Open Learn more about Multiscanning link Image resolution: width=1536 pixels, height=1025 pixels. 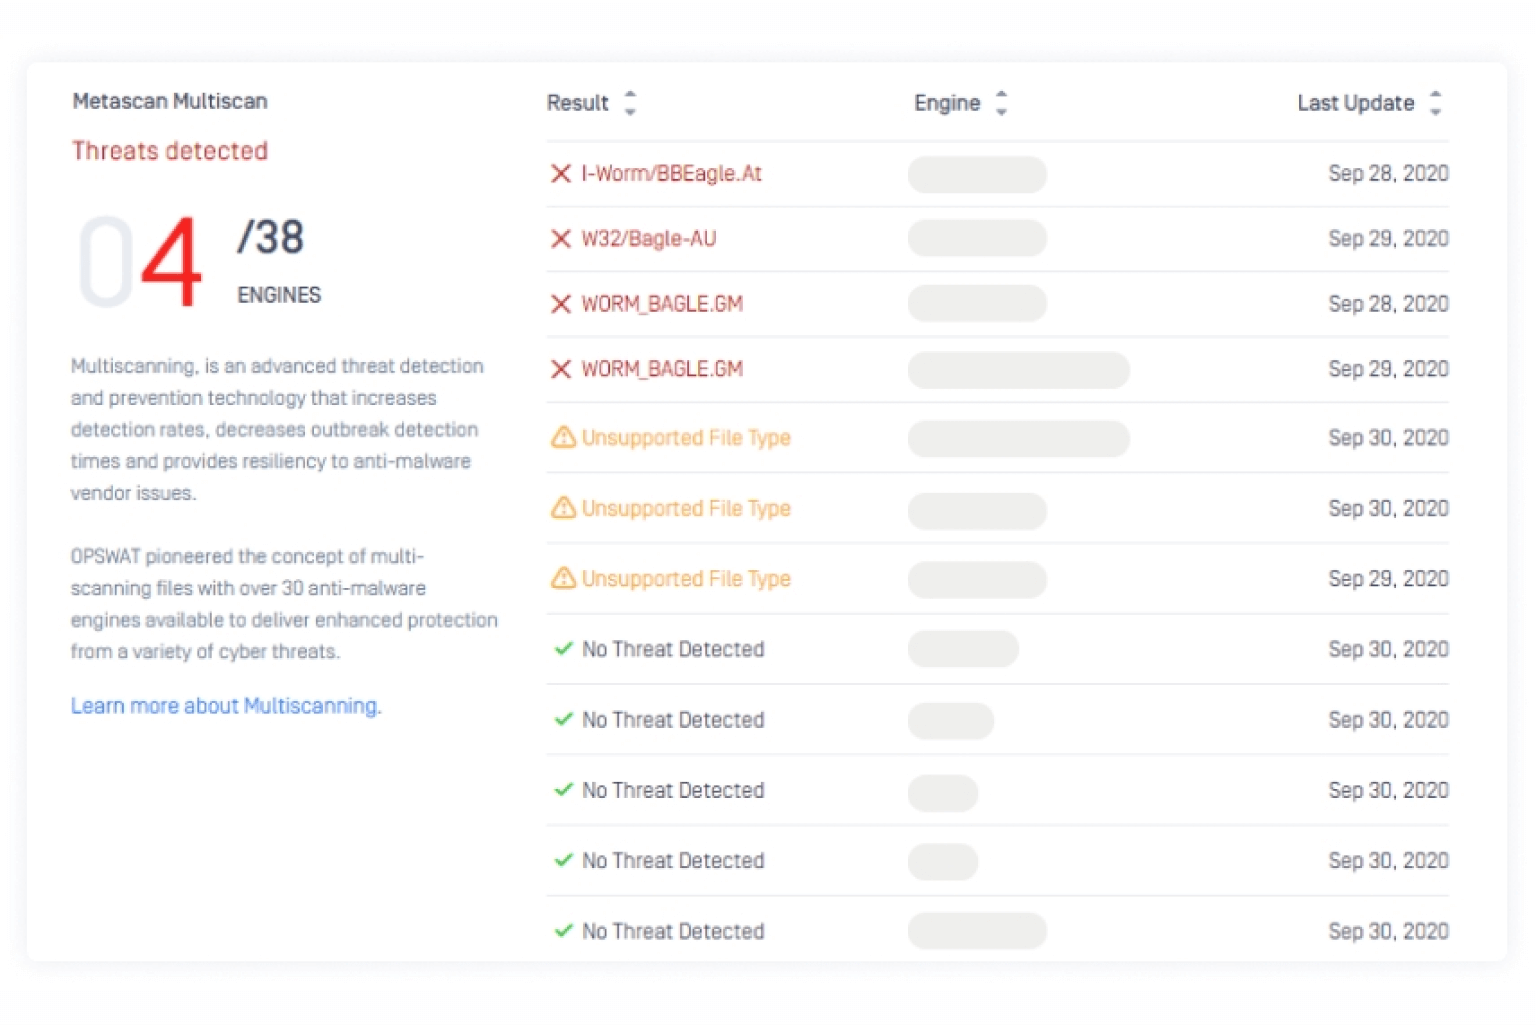(226, 706)
